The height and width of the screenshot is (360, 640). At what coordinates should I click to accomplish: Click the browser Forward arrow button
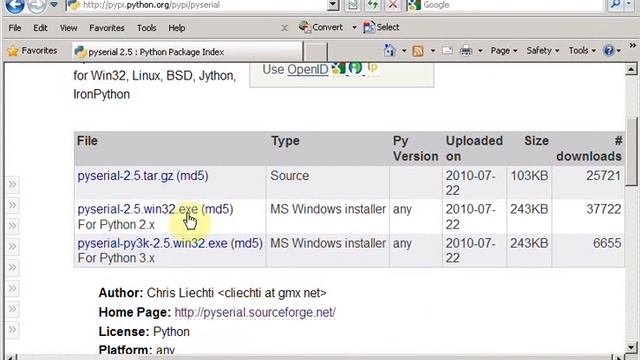[x=37, y=5]
